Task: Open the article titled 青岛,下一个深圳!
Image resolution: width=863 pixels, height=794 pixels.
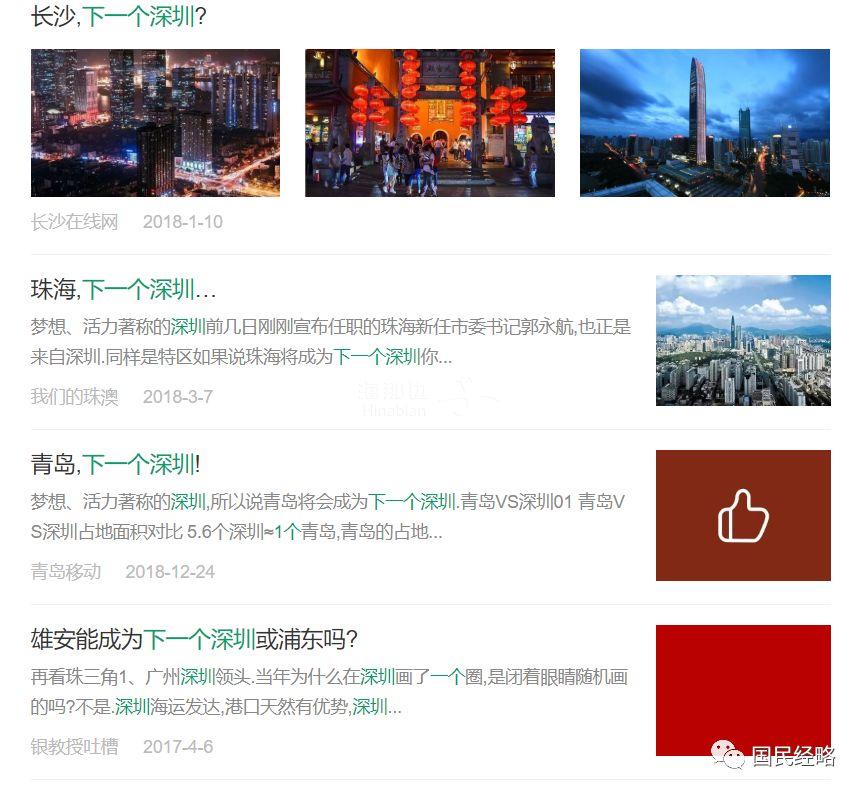Action: [116, 464]
